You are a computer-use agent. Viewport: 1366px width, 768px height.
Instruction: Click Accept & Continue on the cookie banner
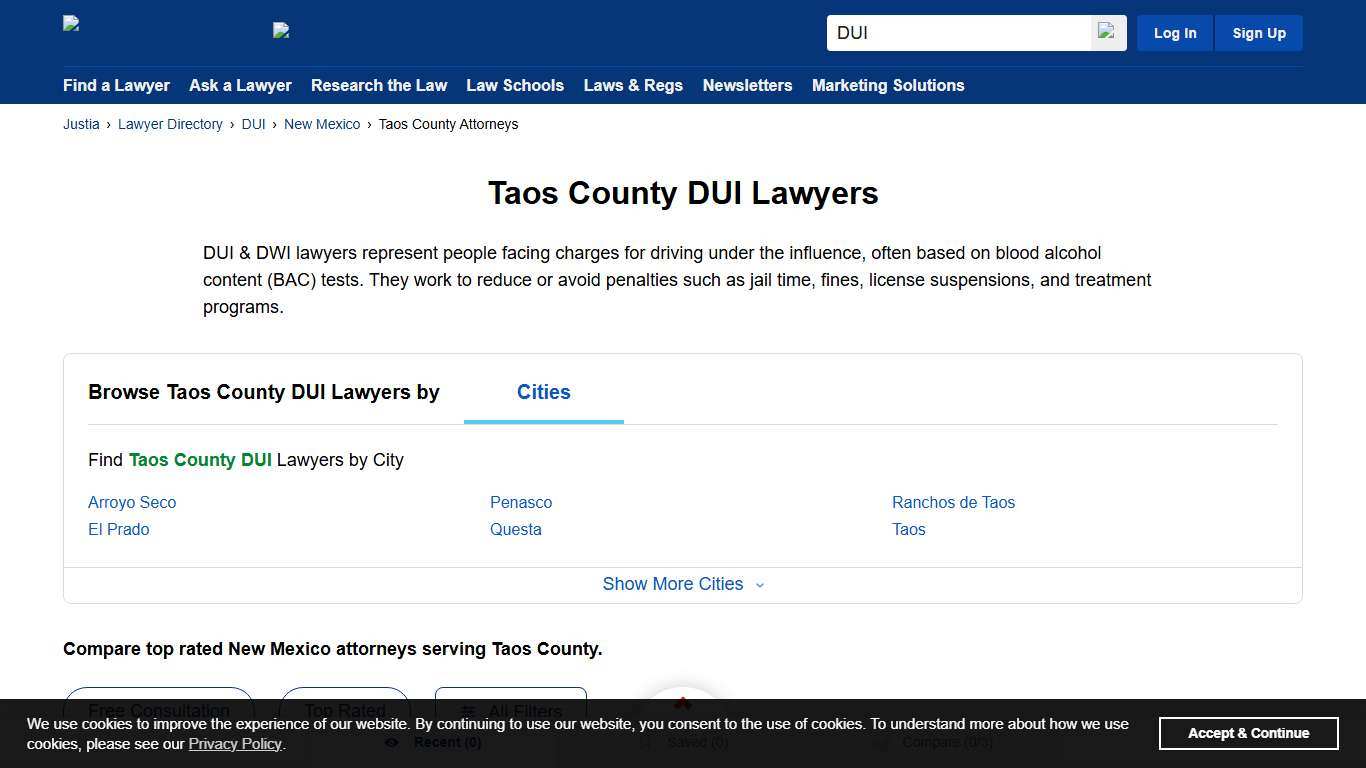[1248, 733]
